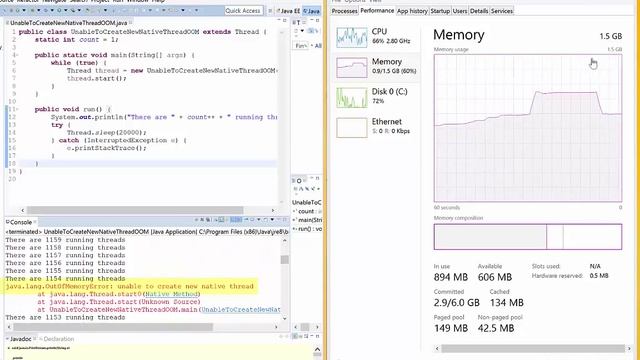Maximize the Console view

click(285, 220)
